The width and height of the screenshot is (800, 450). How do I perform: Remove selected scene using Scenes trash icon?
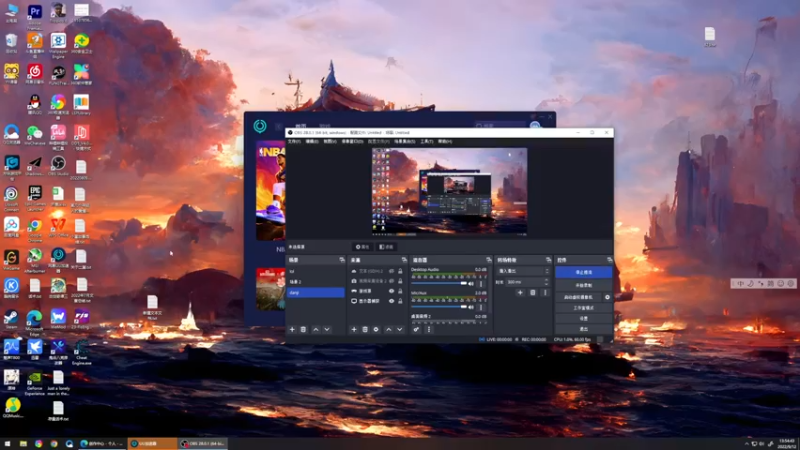[303, 330]
